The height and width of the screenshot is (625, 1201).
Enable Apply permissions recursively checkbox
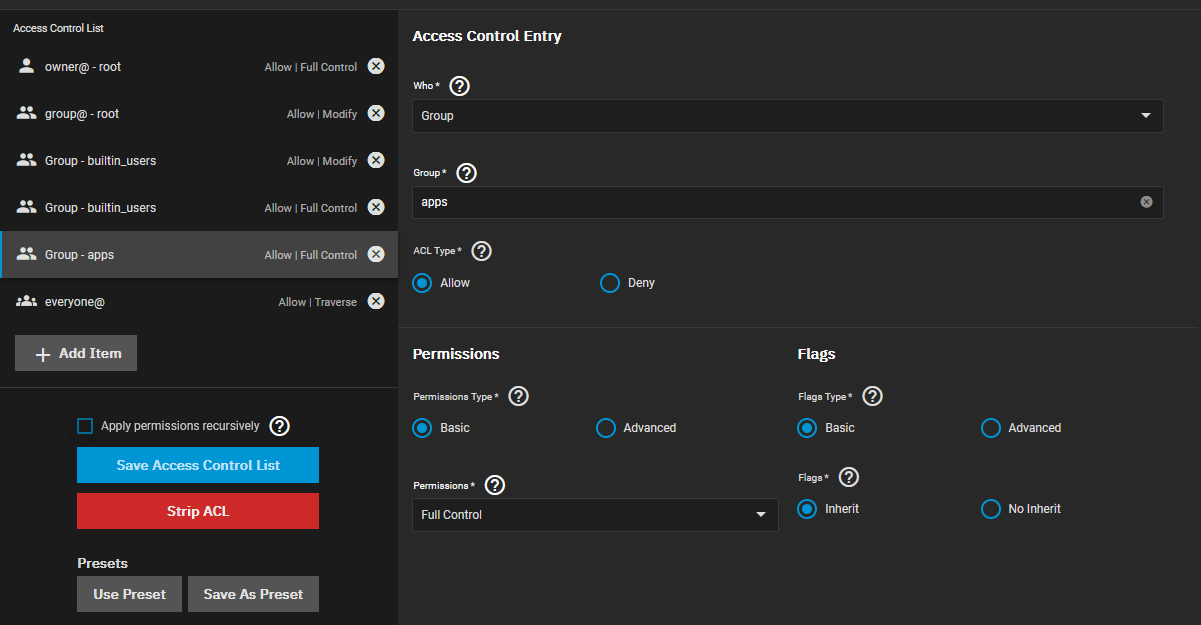point(85,426)
